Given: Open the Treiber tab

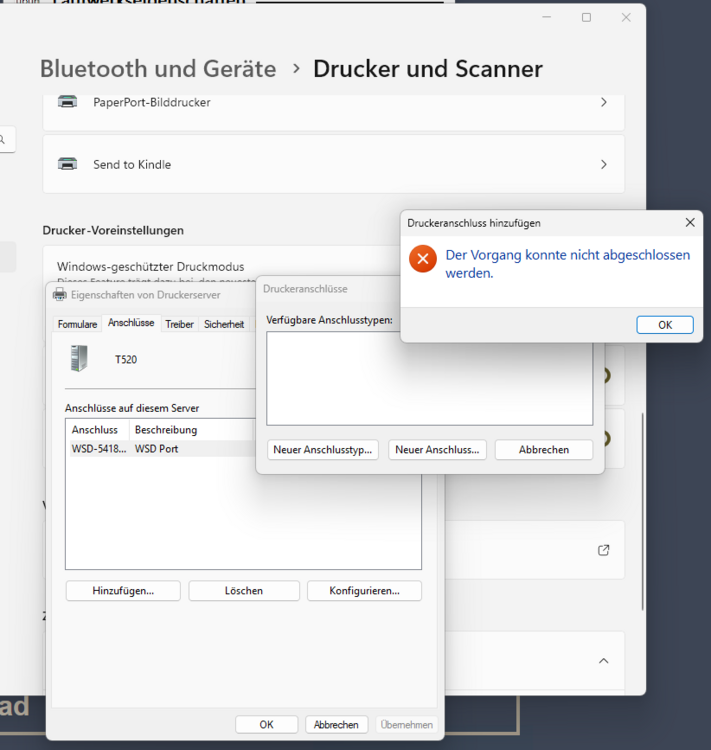Looking at the screenshot, I should [x=179, y=324].
